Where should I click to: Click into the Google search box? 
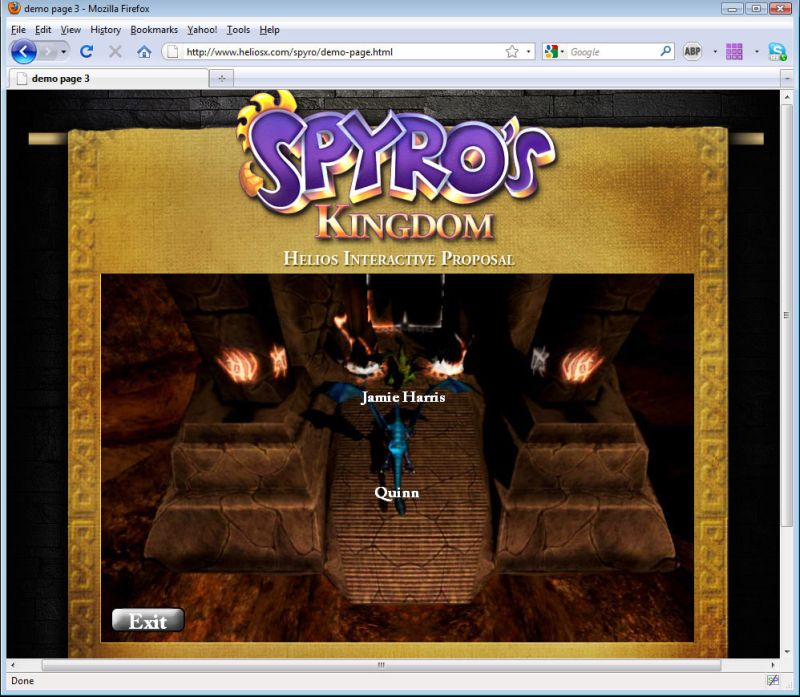612,52
